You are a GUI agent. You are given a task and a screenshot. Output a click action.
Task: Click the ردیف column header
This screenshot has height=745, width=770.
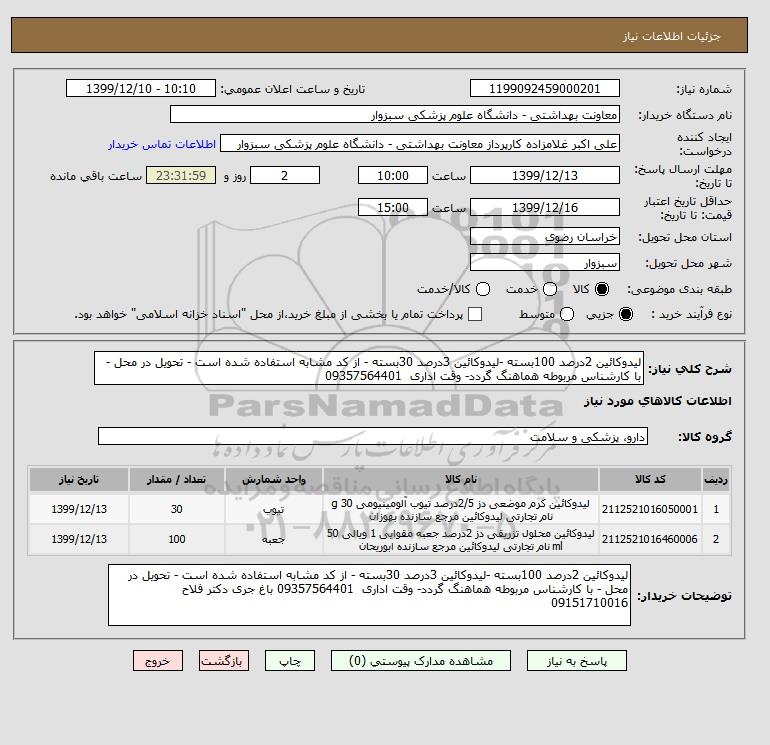coord(716,479)
